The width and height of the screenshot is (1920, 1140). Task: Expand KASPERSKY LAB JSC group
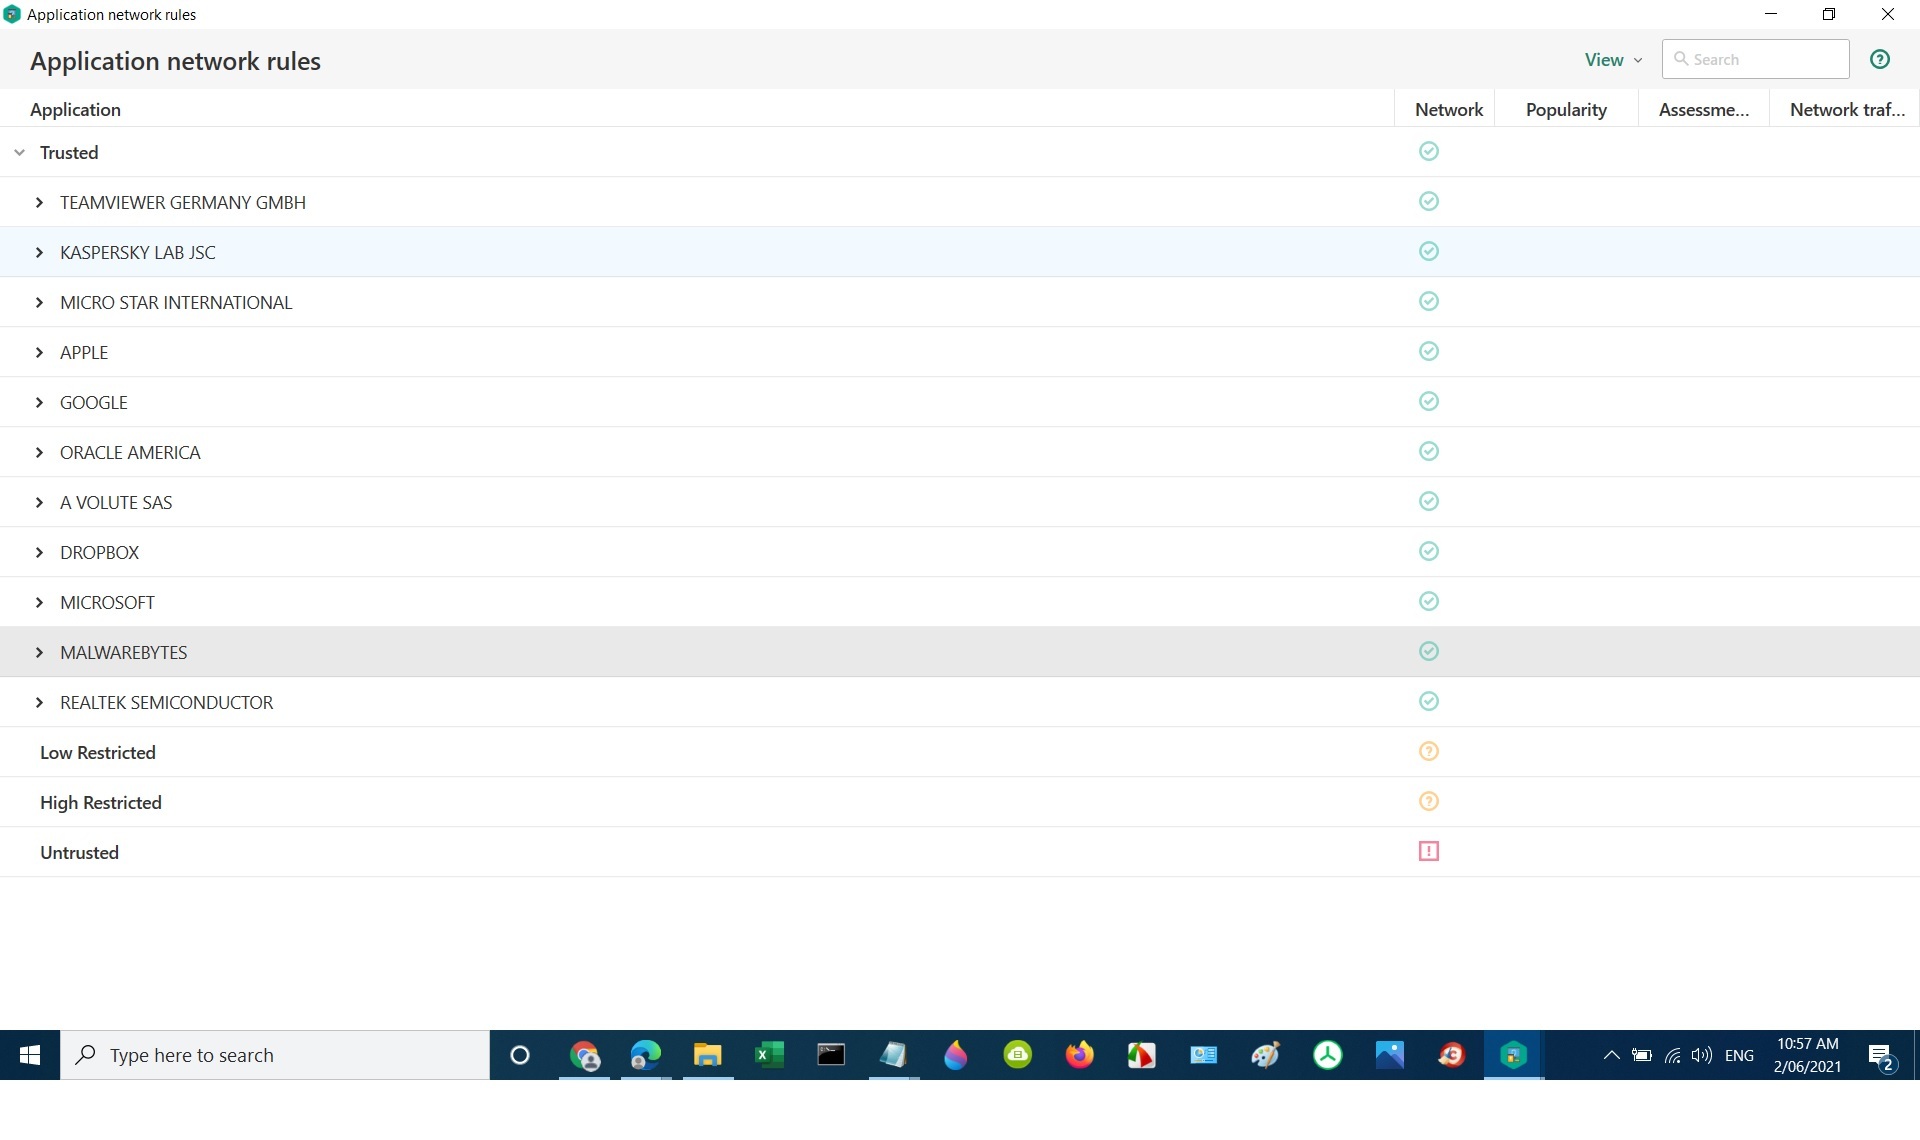(x=39, y=252)
